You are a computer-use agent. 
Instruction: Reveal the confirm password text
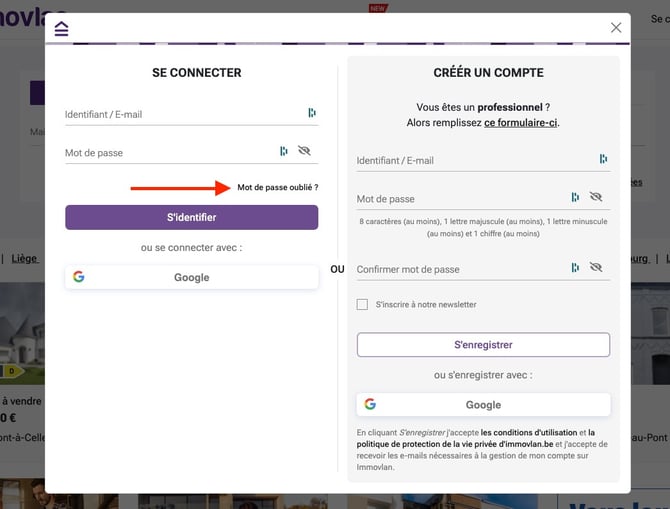[x=596, y=268]
